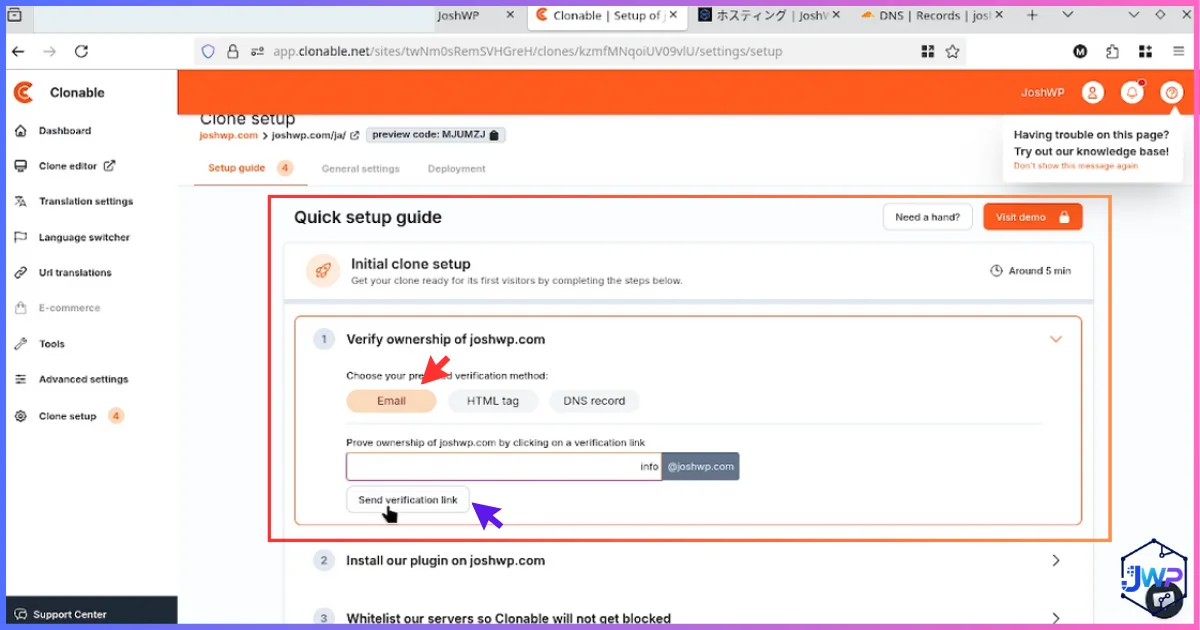Click the Clonable logo
The image size is (1200, 630).
click(59, 92)
